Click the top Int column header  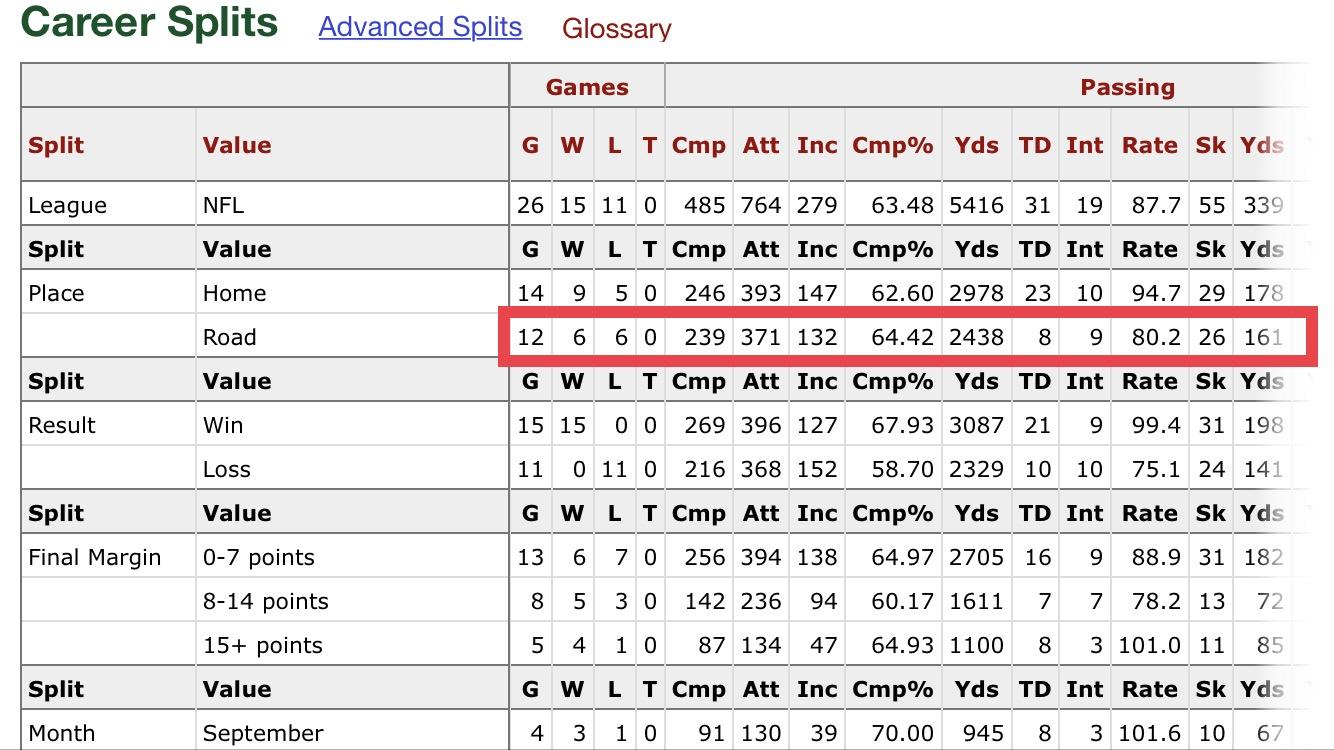coord(1084,145)
